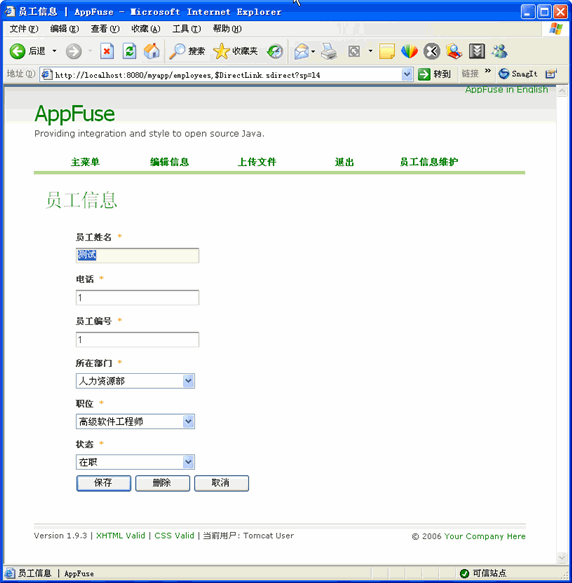Open the Messenger people icon
The width and height of the screenshot is (572, 583).
click(499, 51)
